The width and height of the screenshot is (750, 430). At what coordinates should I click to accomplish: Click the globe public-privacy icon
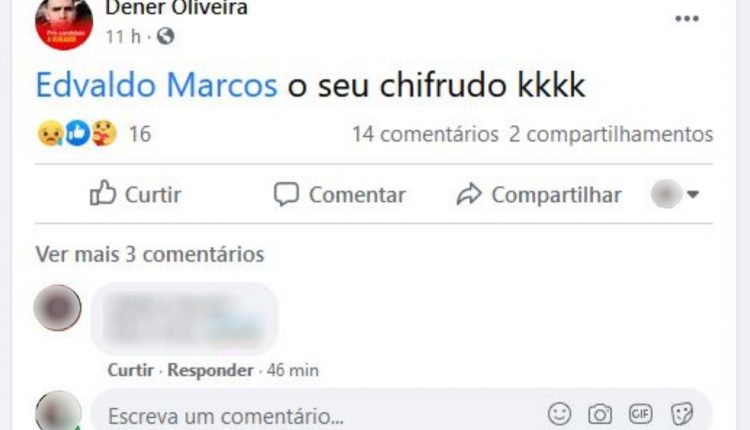[x=165, y=36]
